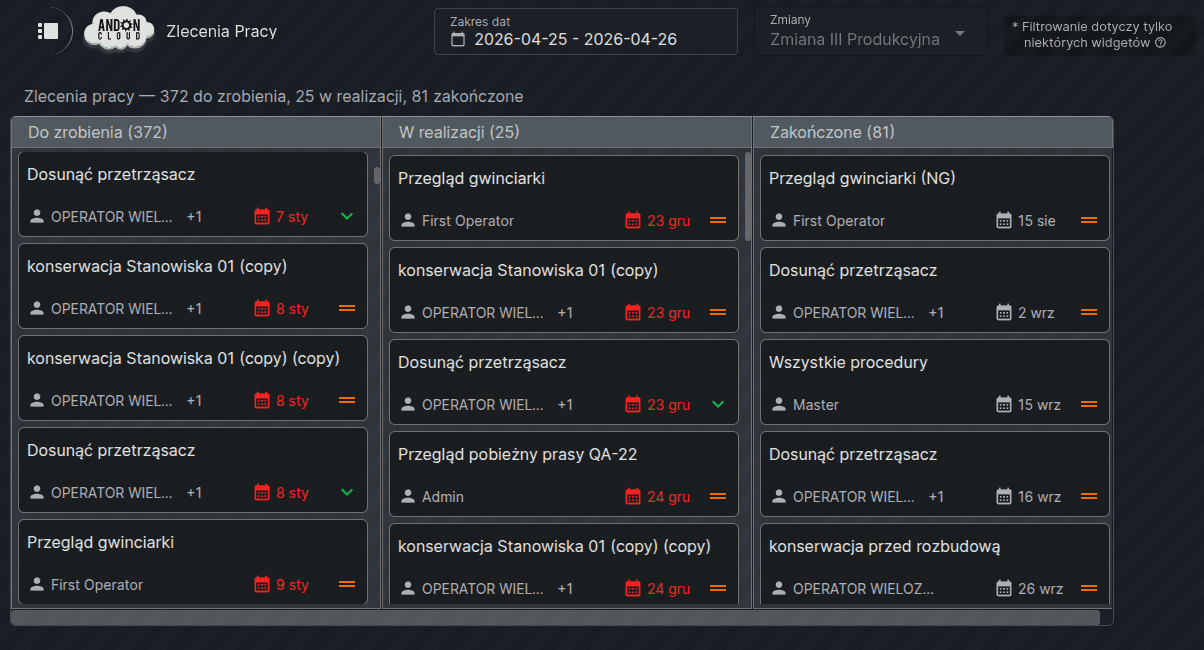The width and height of the screenshot is (1204, 650).
Task: Click green low-priority chevron on first Dosunąć przetrząsacz card
Action: pyautogui.click(x=347, y=216)
